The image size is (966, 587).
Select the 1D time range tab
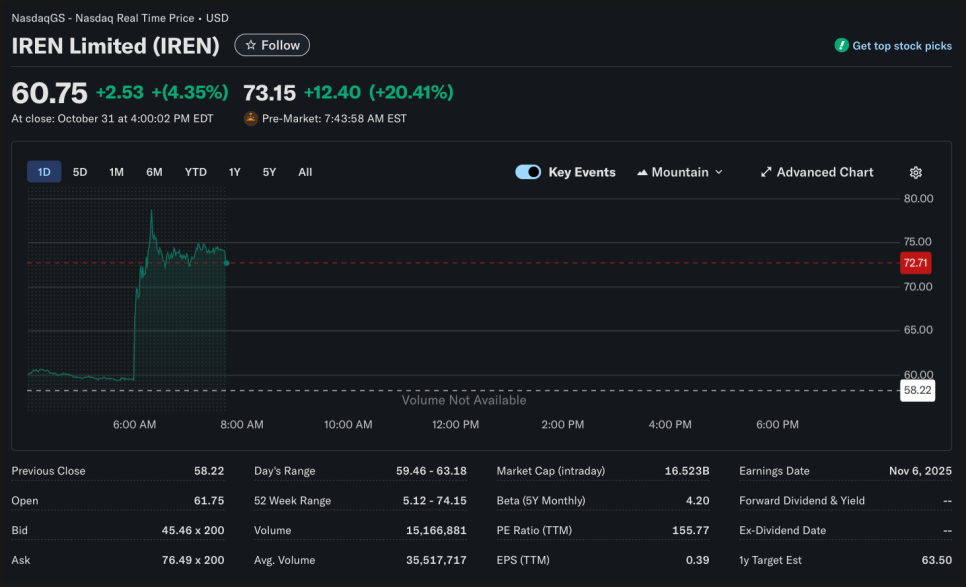click(44, 172)
